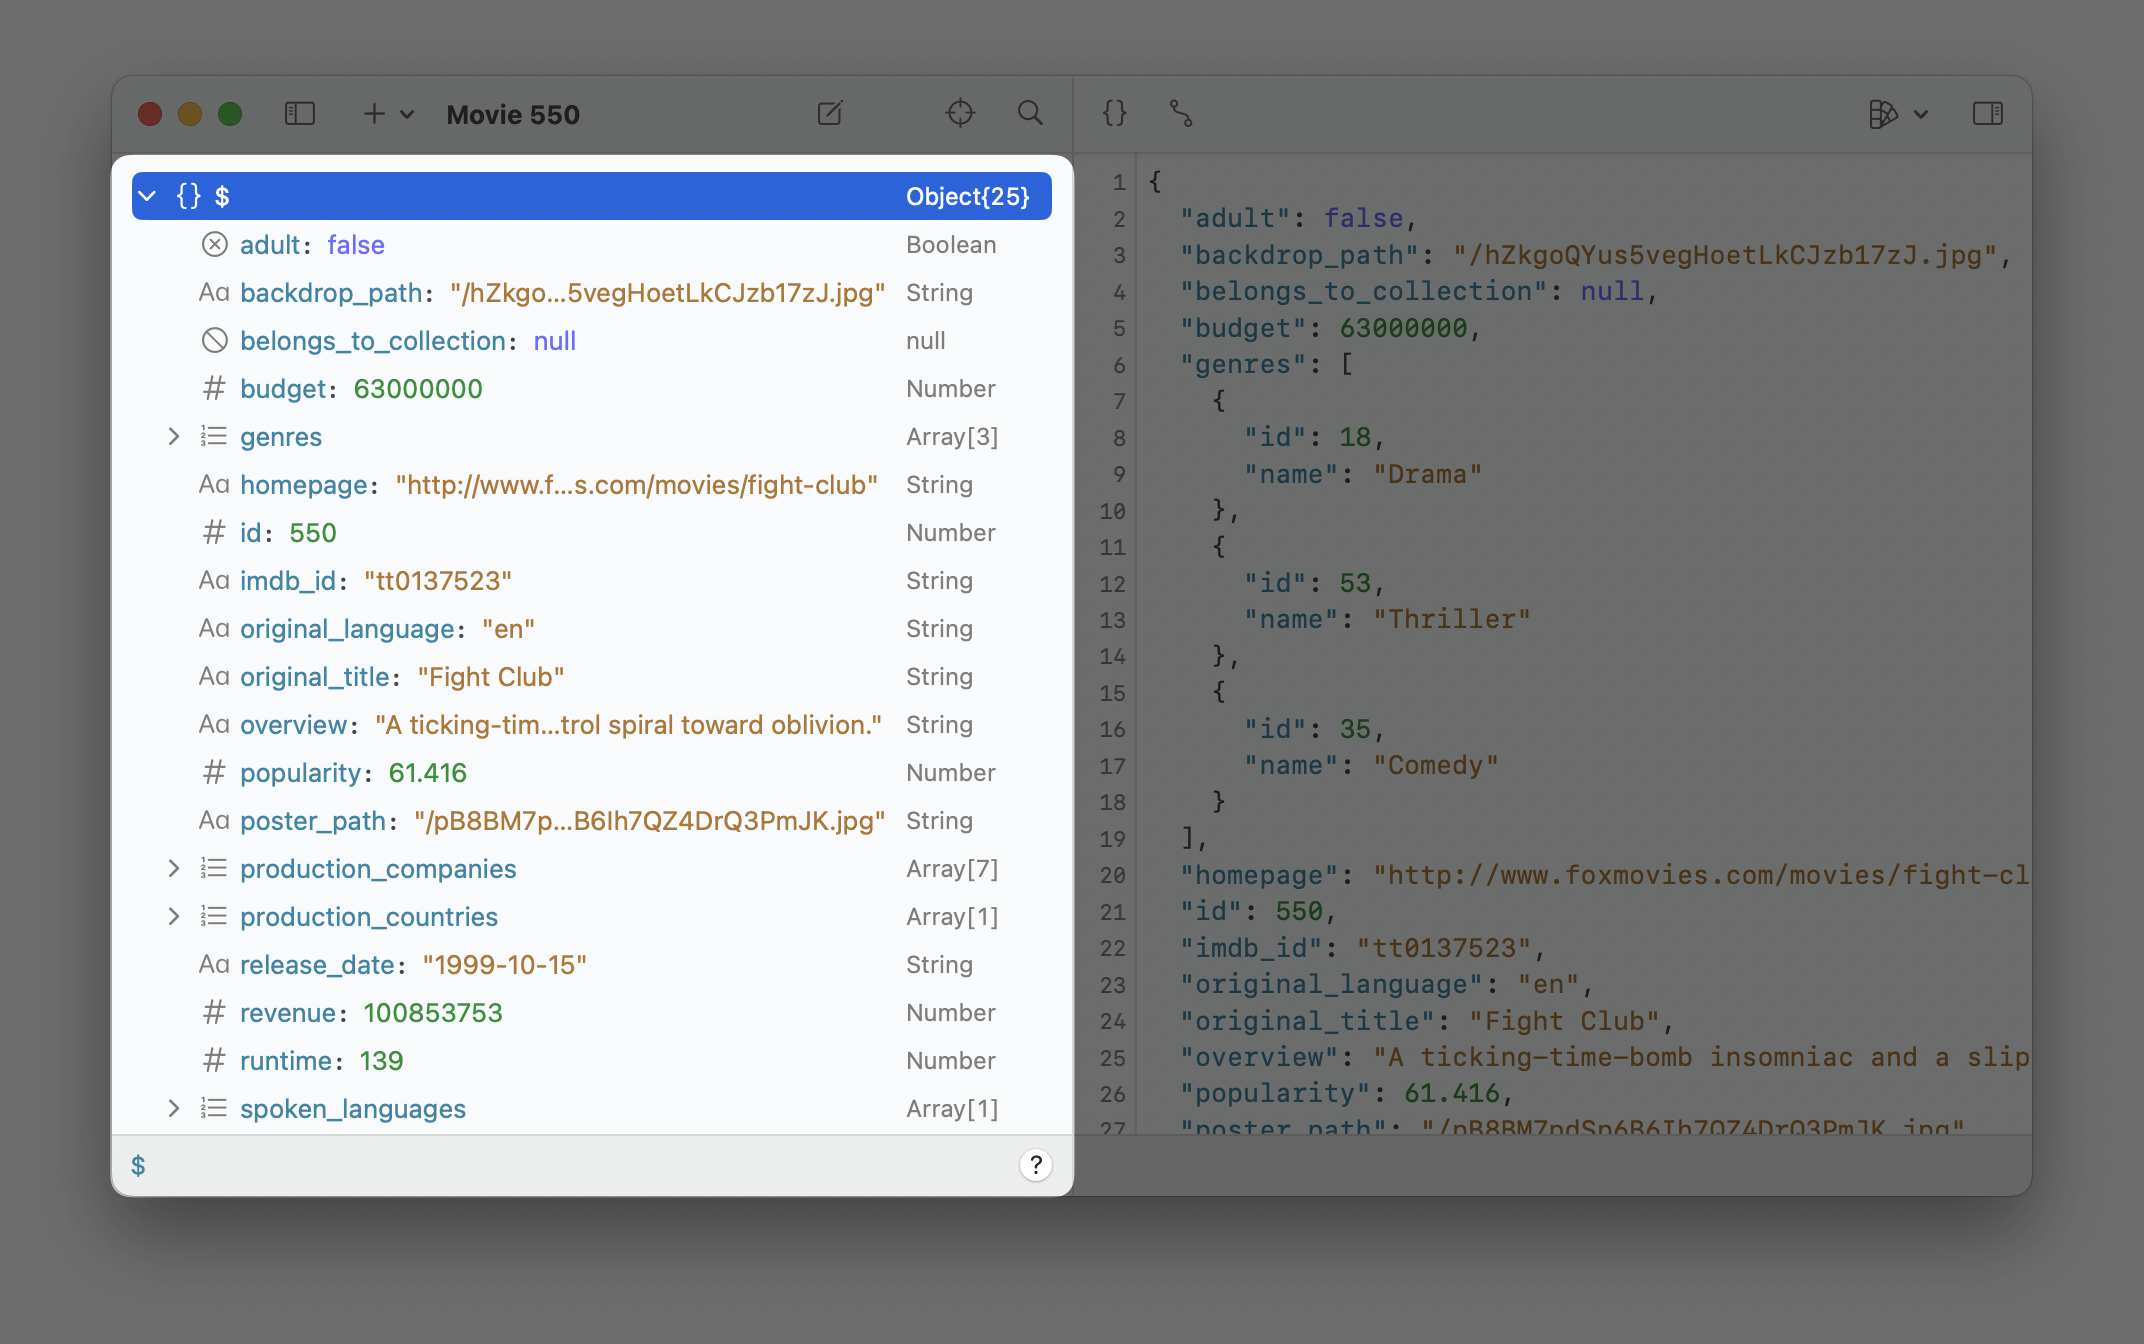Viewport: 2144px width, 1344px height.
Task: Click the focus target icon
Action: click(x=960, y=114)
